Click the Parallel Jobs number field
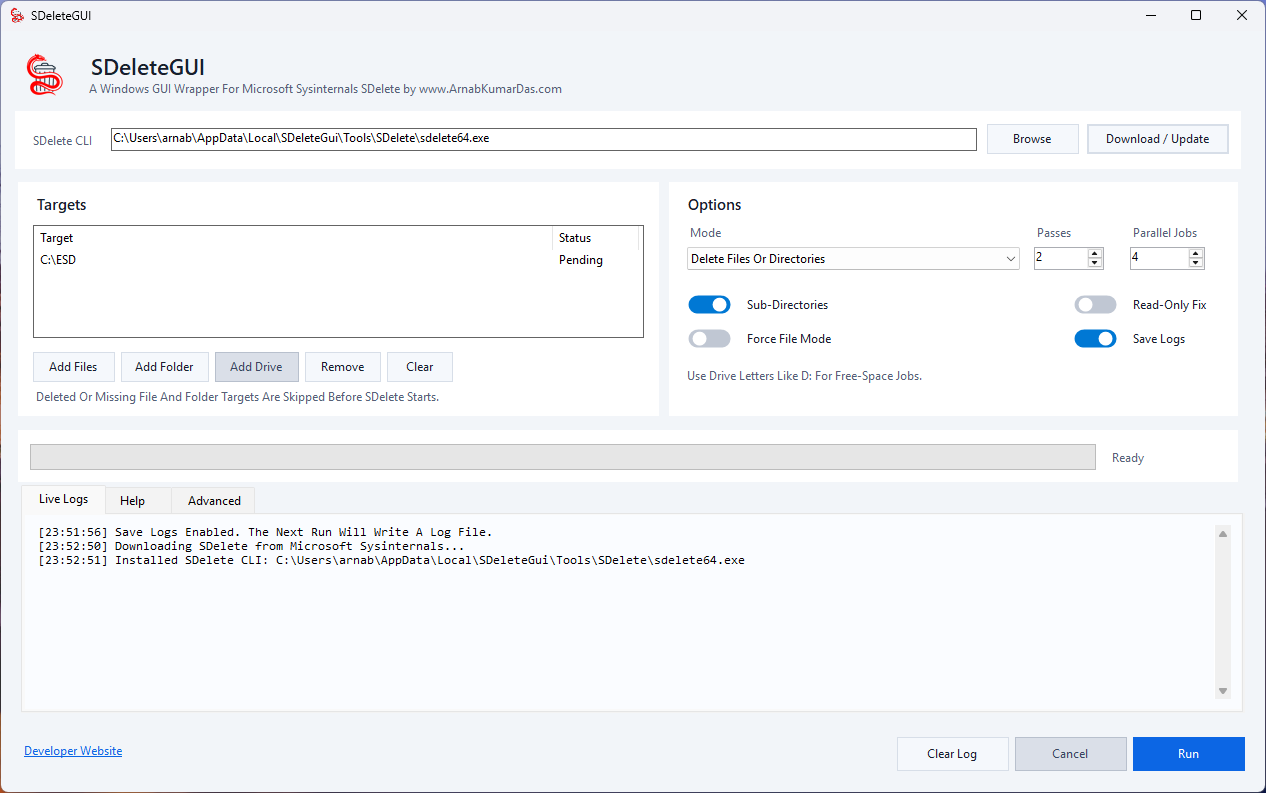Image resolution: width=1266 pixels, height=793 pixels. (x=1159, y=258)
